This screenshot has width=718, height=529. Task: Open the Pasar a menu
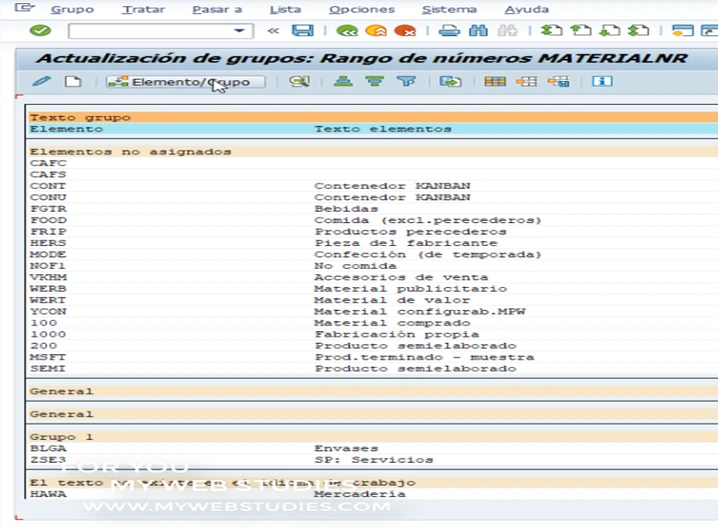217,9
